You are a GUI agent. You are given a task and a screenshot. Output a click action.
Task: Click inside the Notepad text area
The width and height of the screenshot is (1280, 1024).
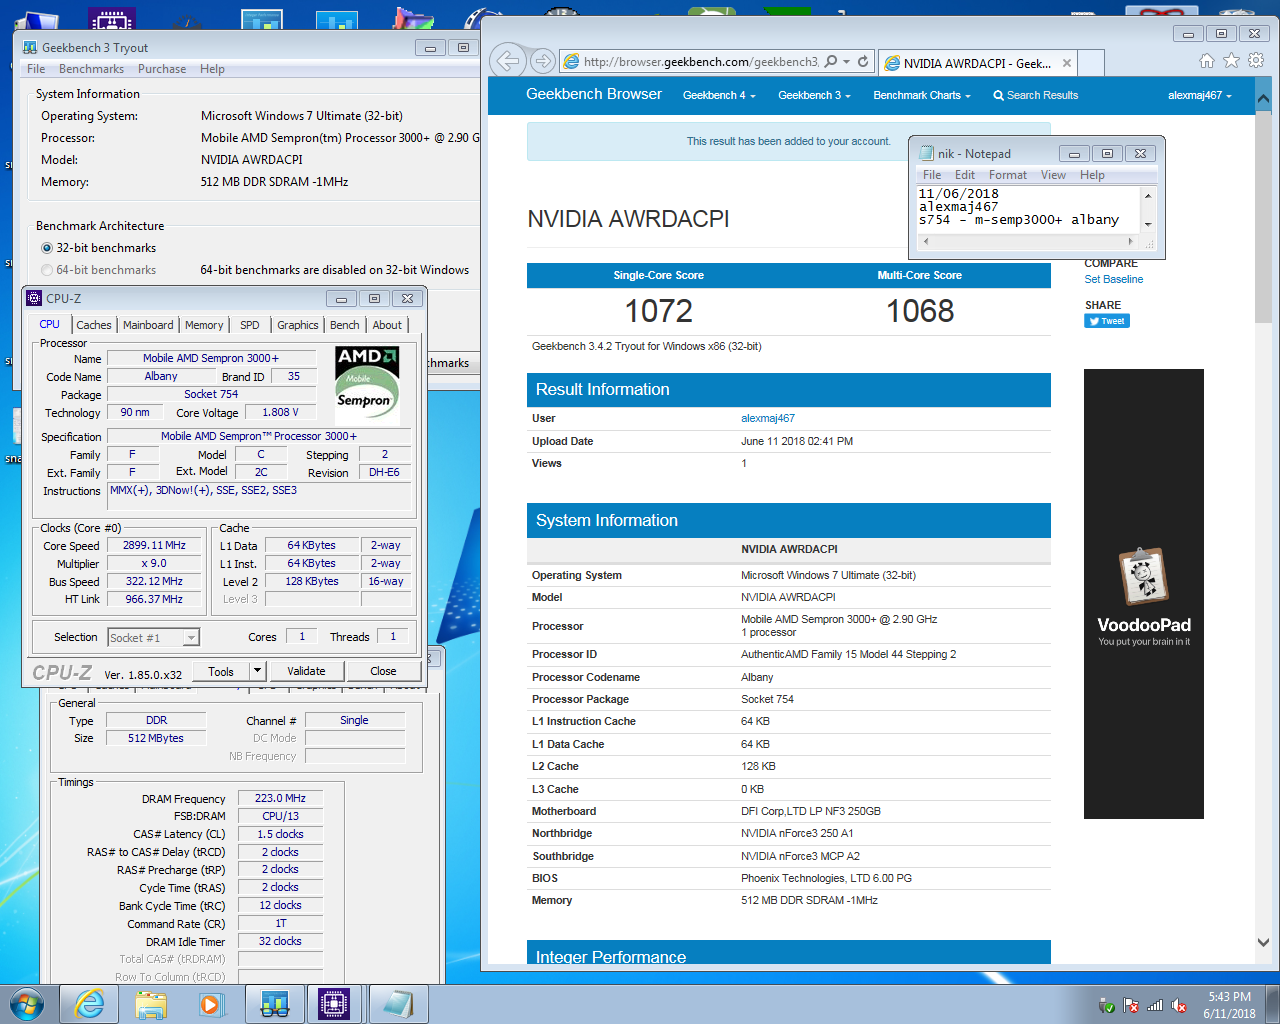click(1027, 210)
